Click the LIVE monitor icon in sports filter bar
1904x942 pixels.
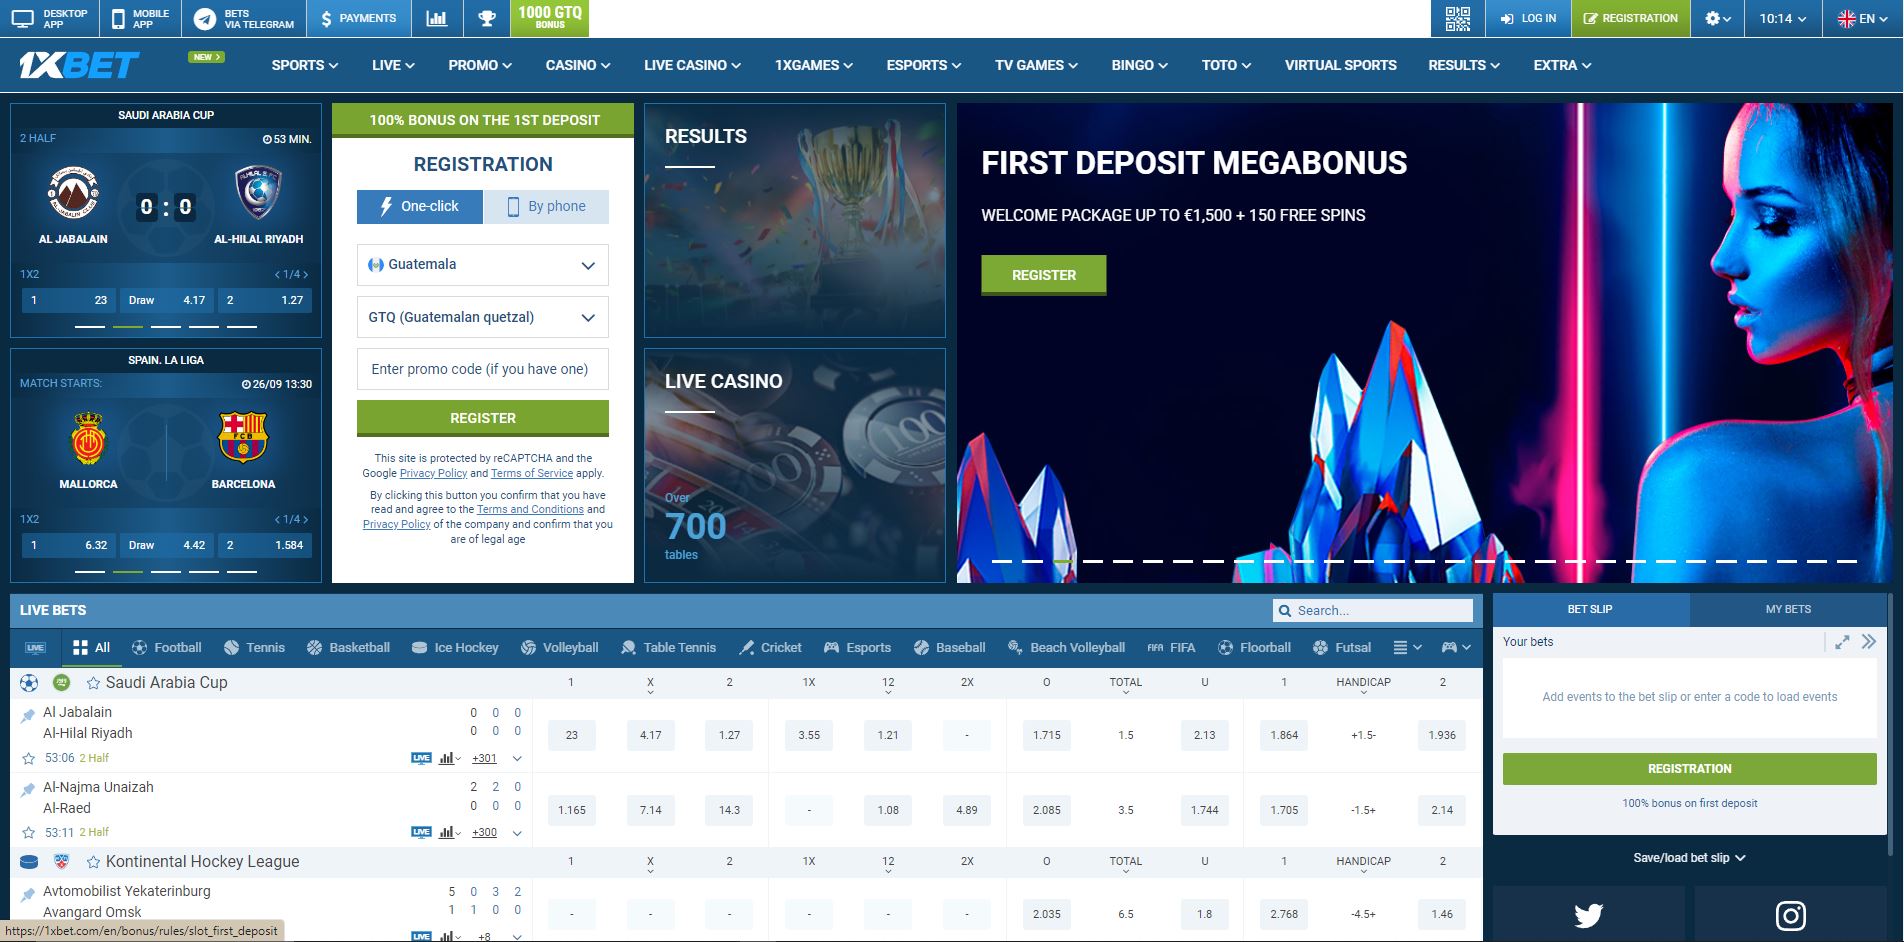[35, 648]
